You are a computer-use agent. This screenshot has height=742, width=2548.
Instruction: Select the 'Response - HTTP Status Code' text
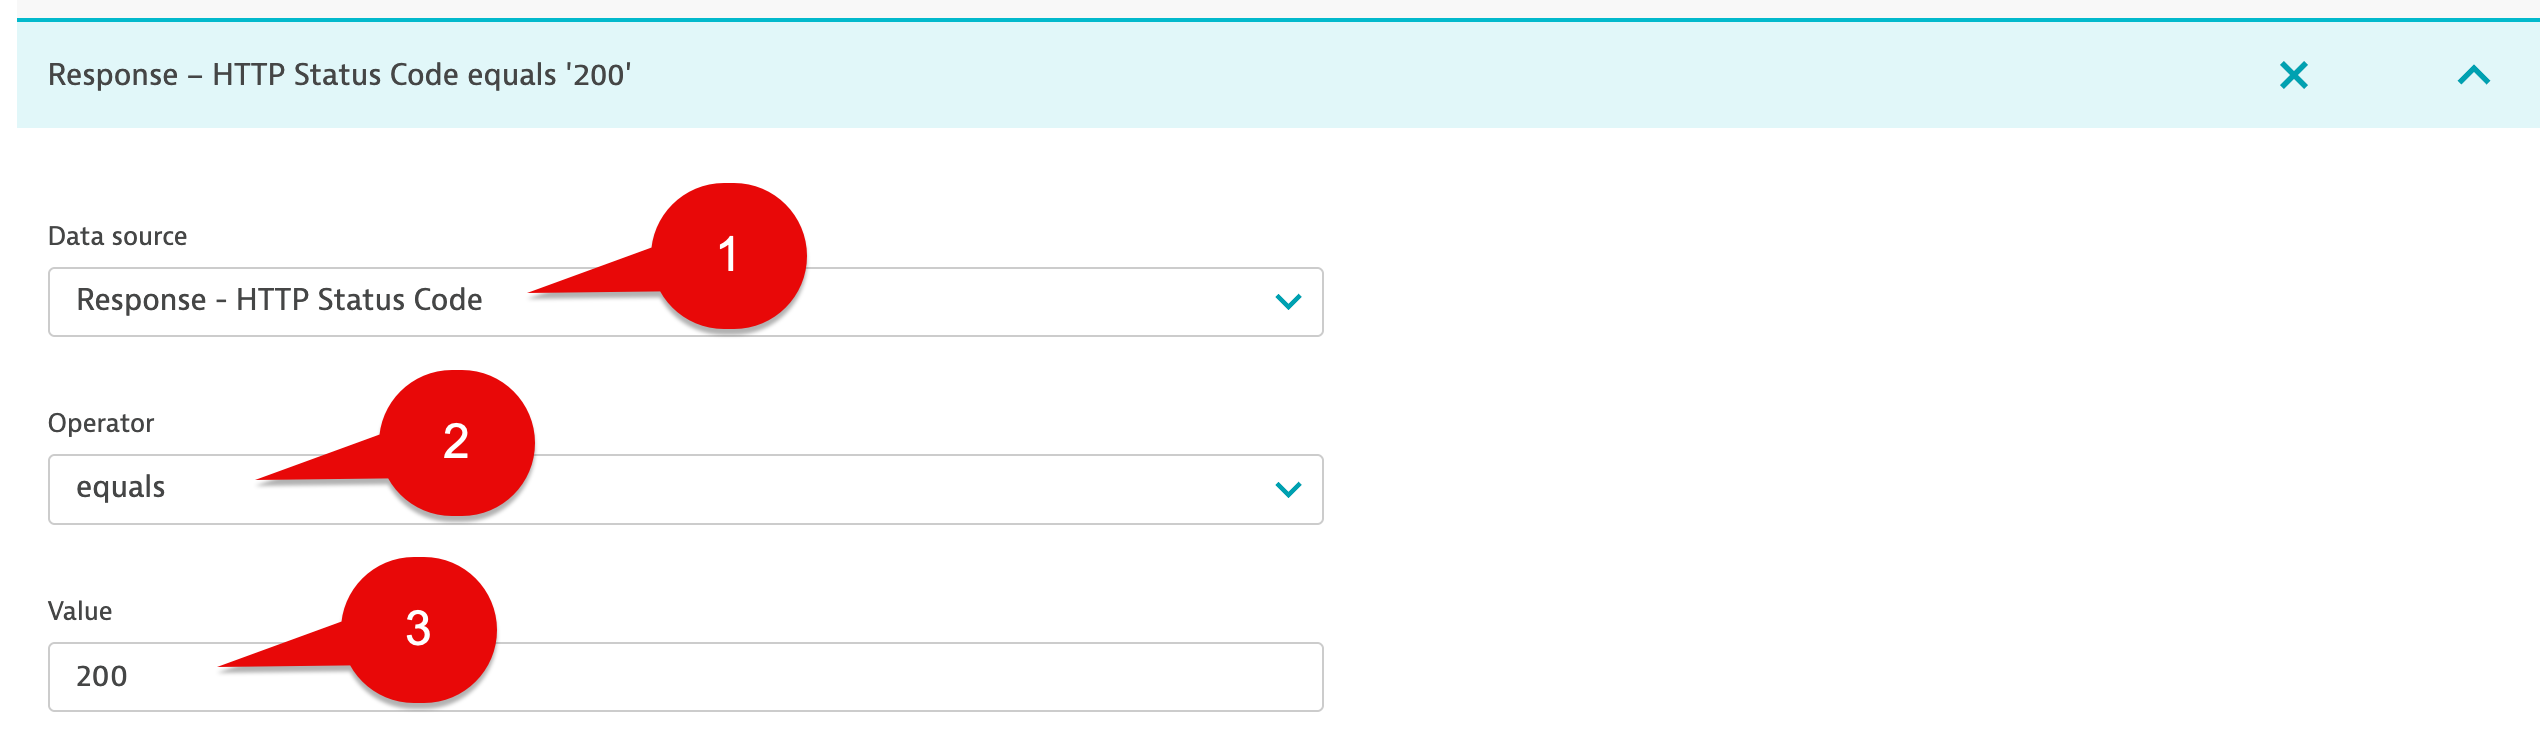coord(280,300)
